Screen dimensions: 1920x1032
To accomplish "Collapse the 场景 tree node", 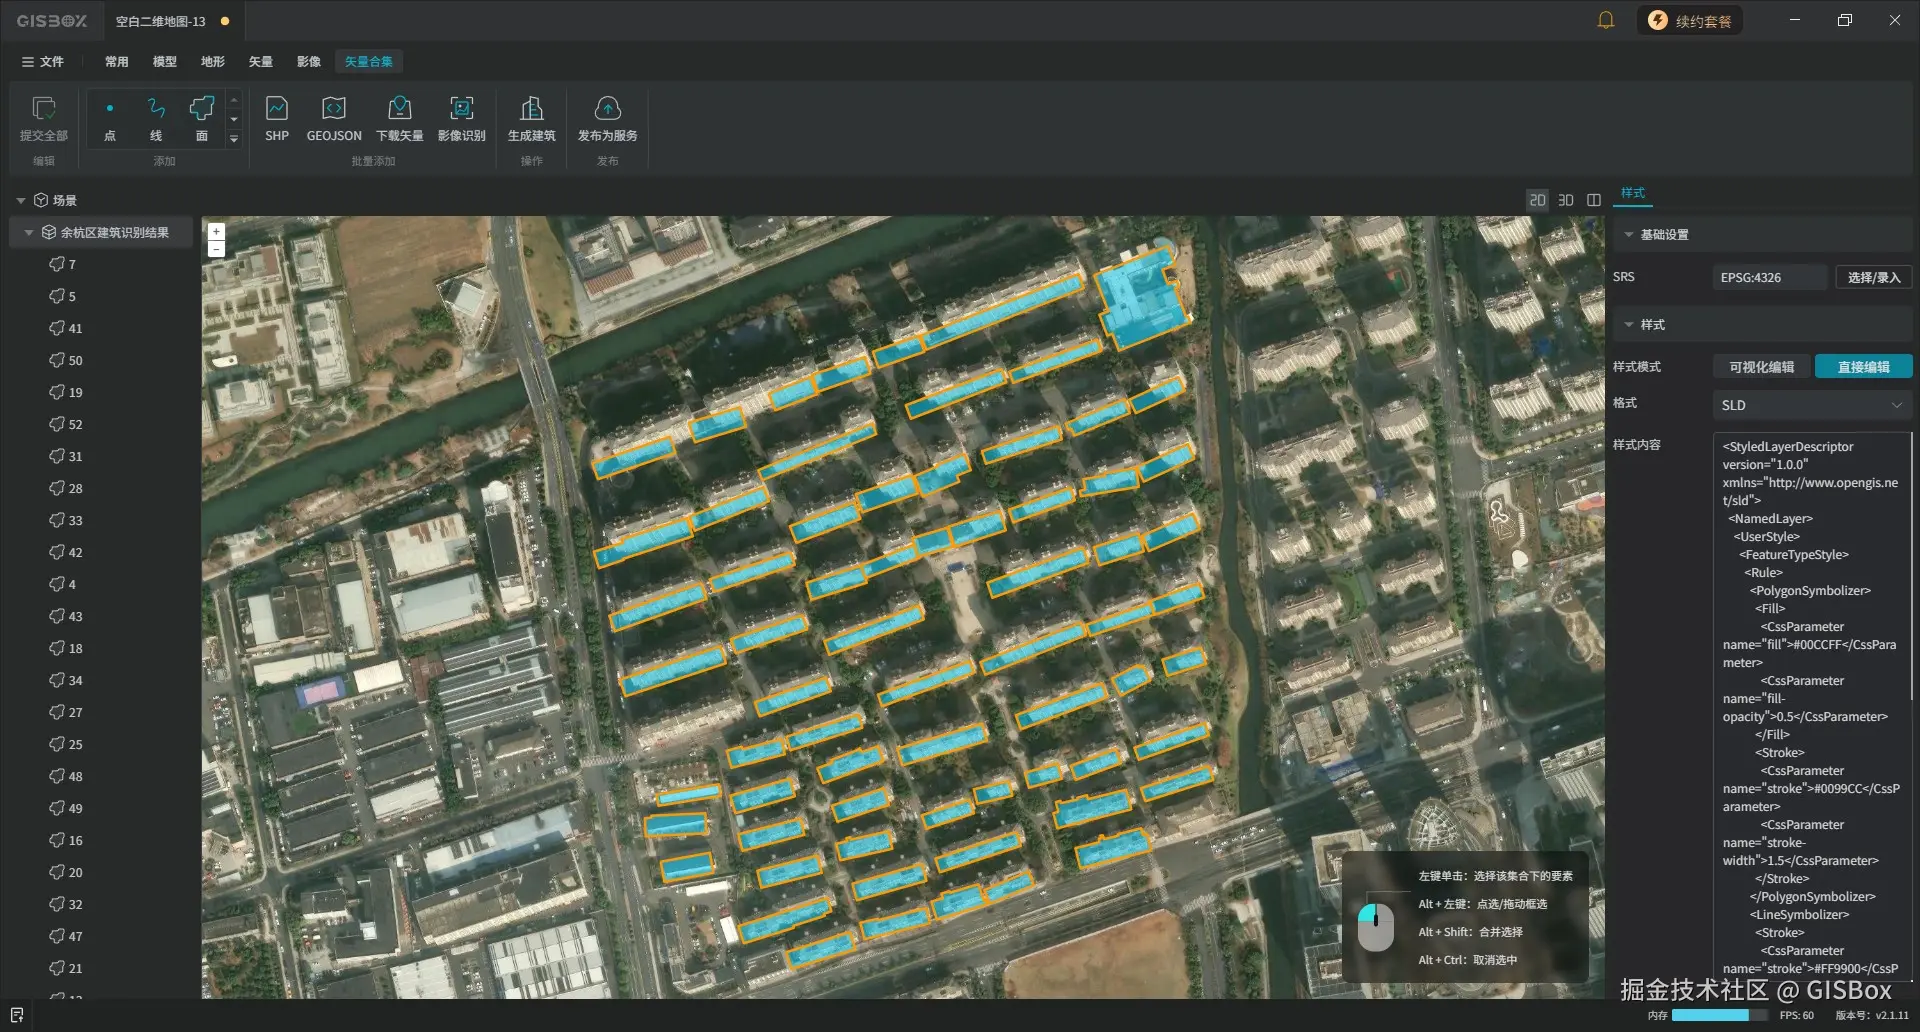I will click(x=21, y=200).
